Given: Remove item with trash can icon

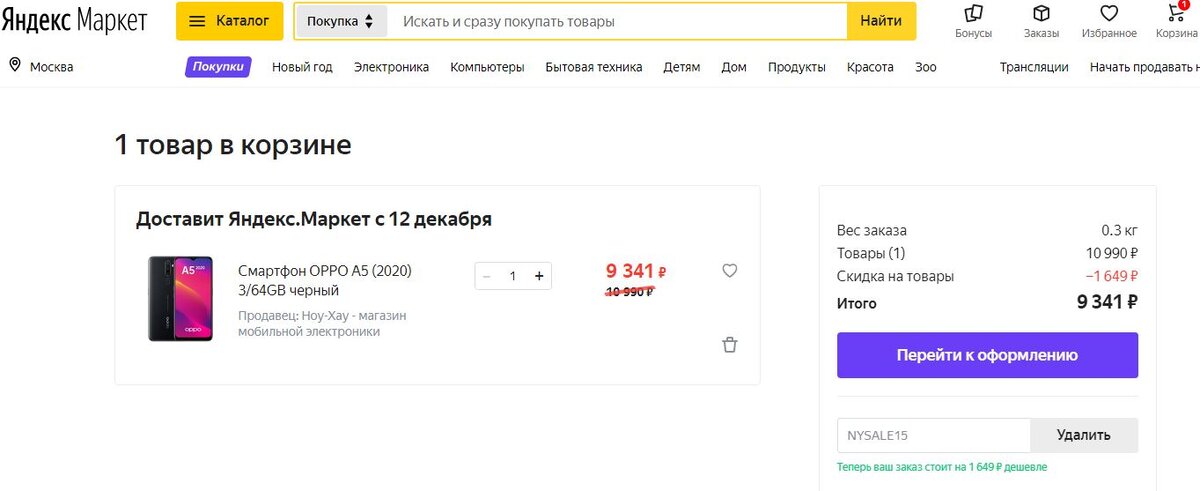Looking at the screenshot, I should tap(730, 345).
